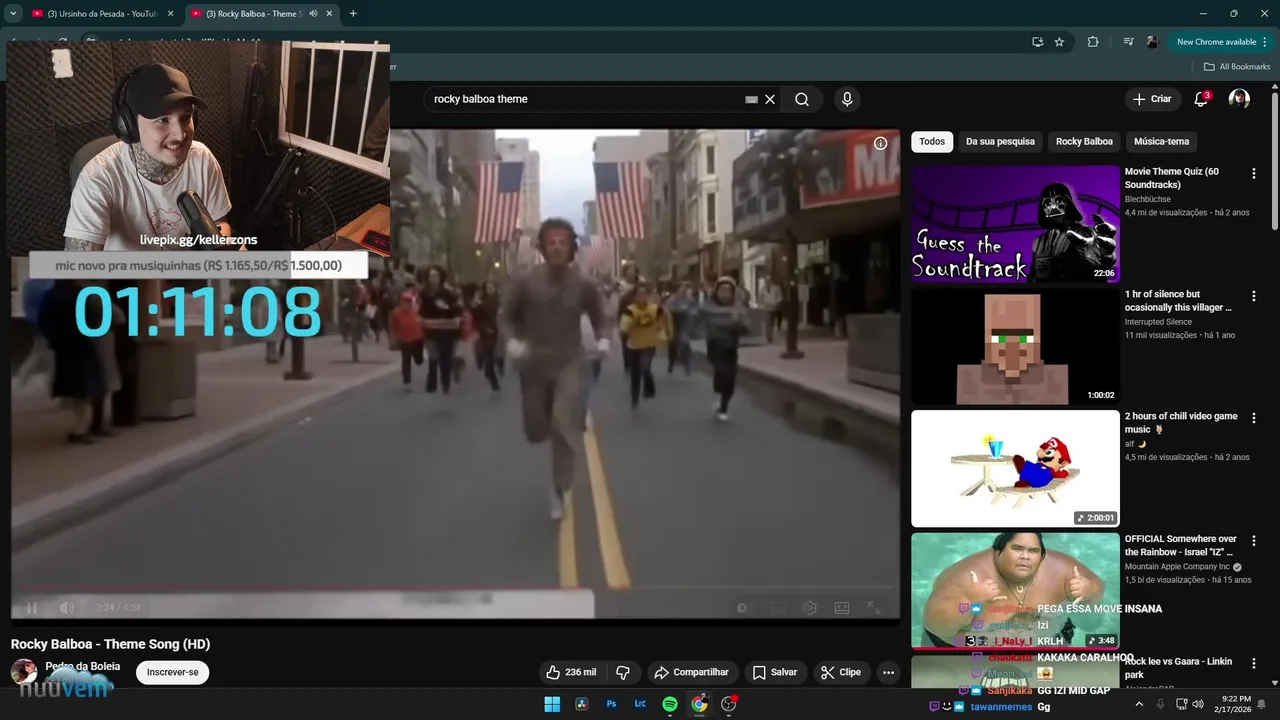1280x720 pixels.
Task: Open Chrome profile avatar
Action: coord(1152,42)
